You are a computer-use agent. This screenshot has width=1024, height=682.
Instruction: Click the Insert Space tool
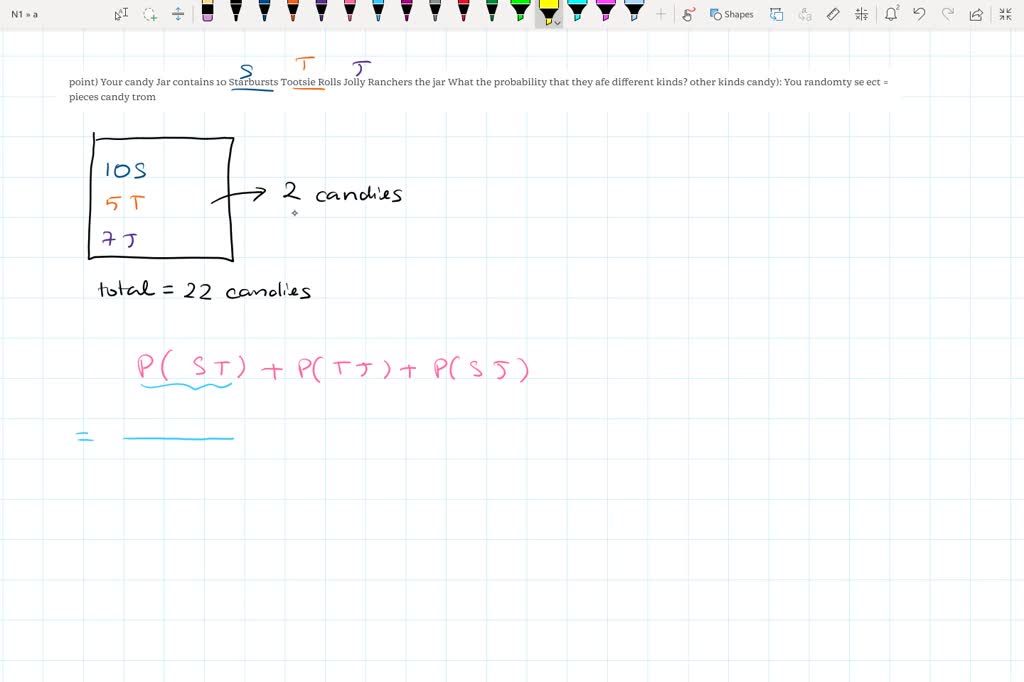point(178,14)
